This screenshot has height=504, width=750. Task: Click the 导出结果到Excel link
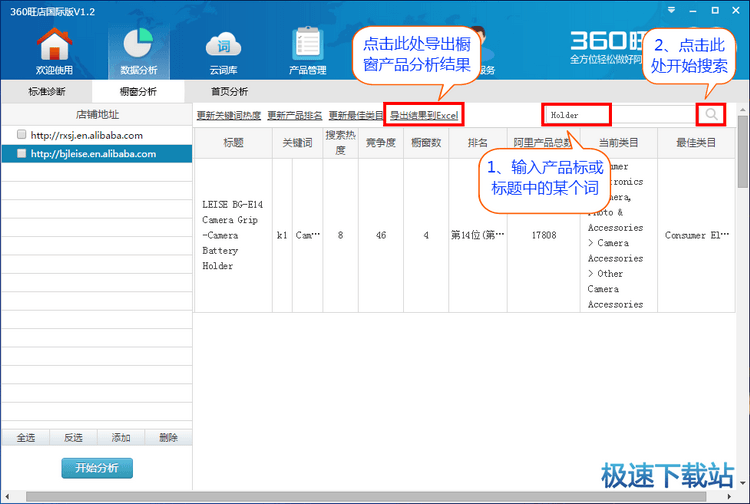(x=424, y=115)
